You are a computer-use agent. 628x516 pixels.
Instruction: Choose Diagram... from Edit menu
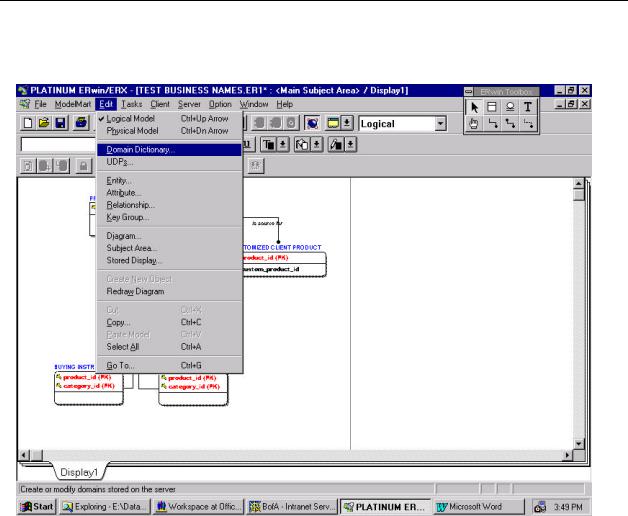169,236
